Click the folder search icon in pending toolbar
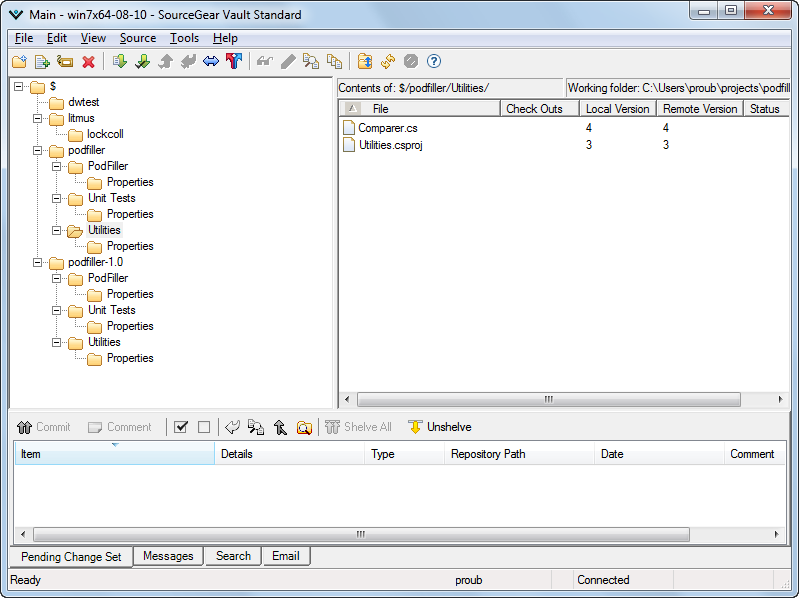799x598 pixels. (x=304, y=427)
